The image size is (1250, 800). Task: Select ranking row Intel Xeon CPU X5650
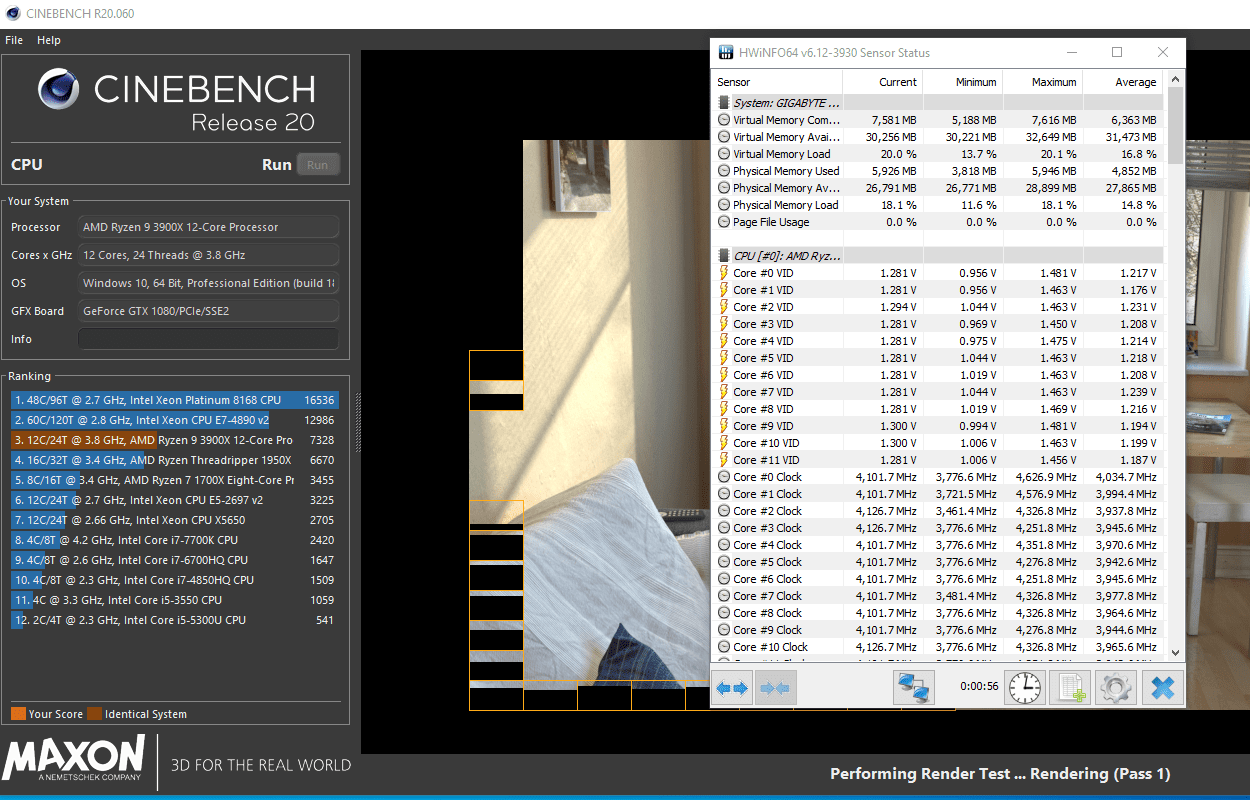pyautogui.click(x=175, y=520)
